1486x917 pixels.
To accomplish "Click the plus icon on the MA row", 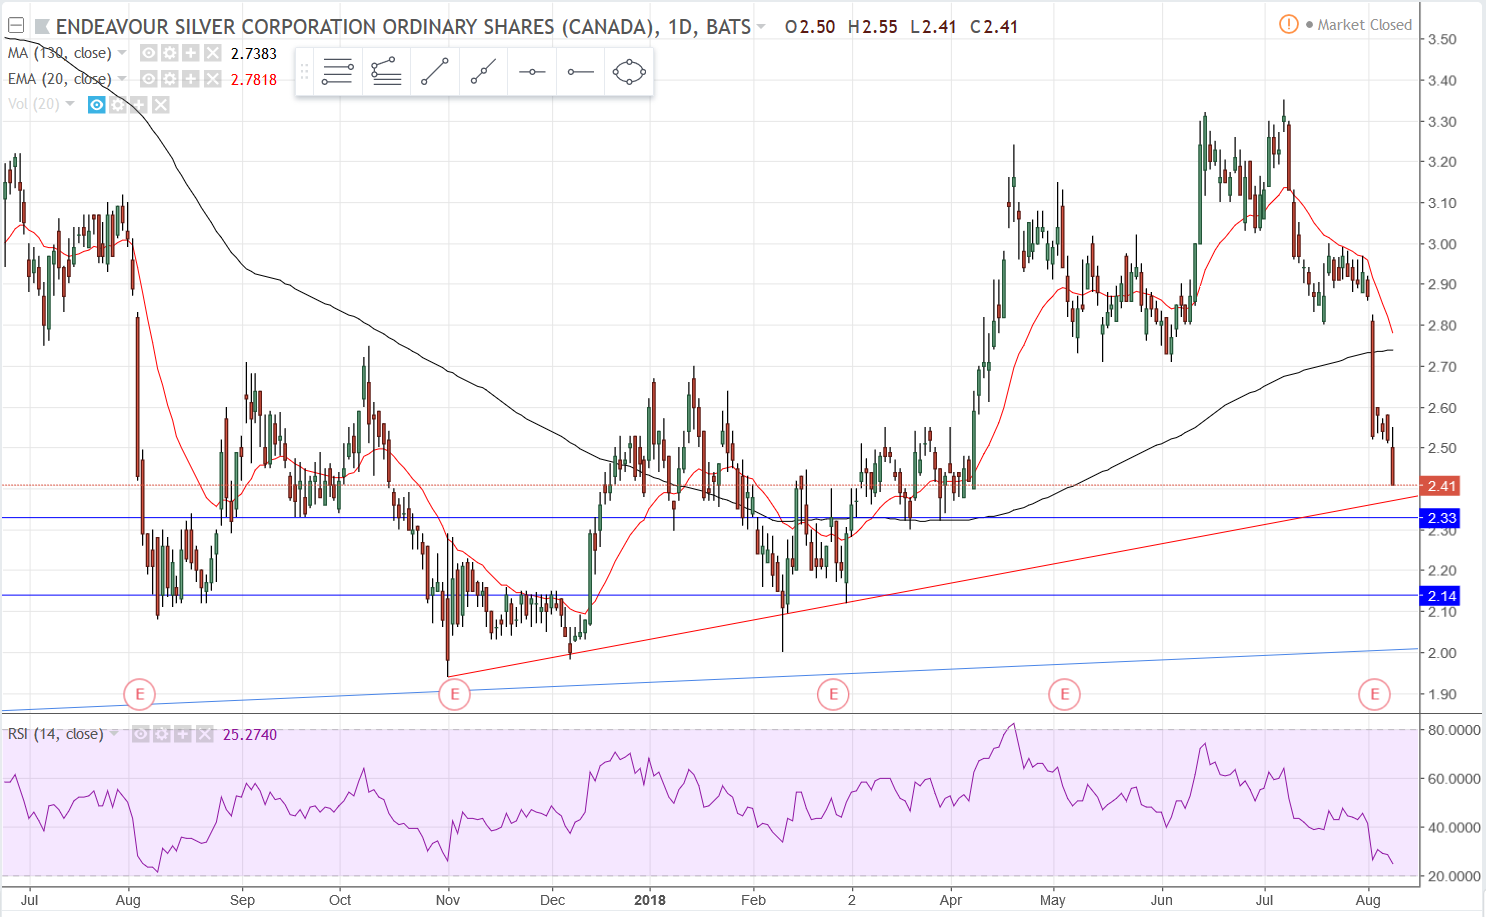I will 191,53.
